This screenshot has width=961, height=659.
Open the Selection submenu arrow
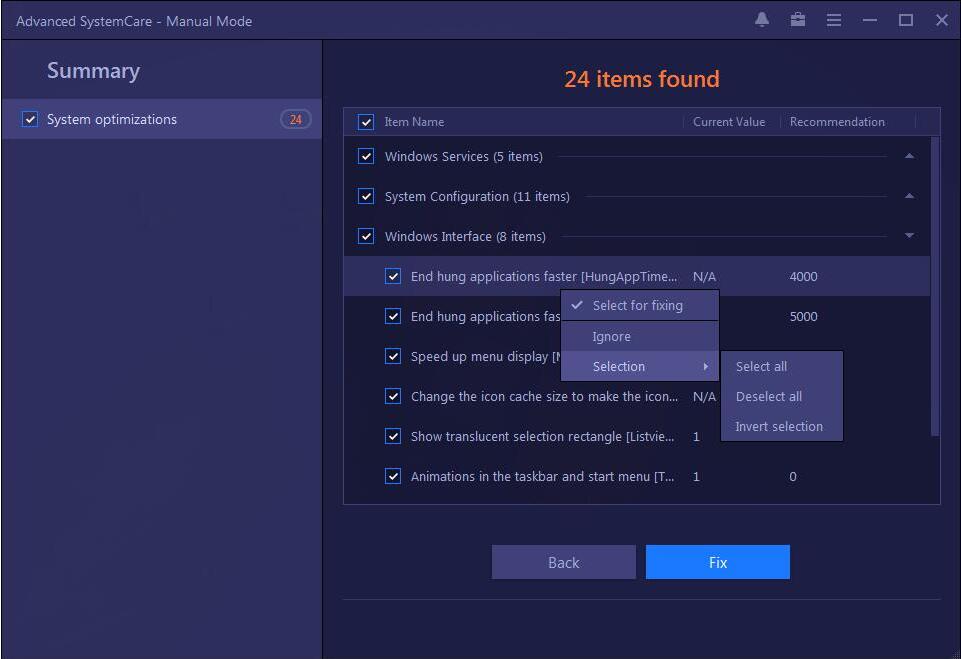coord(706,367)
